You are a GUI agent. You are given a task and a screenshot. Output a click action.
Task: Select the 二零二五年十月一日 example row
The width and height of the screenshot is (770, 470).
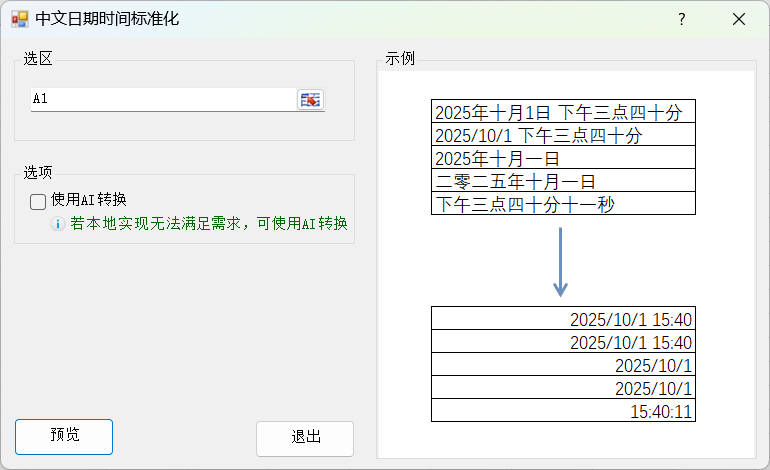click(x=562, y=181)
